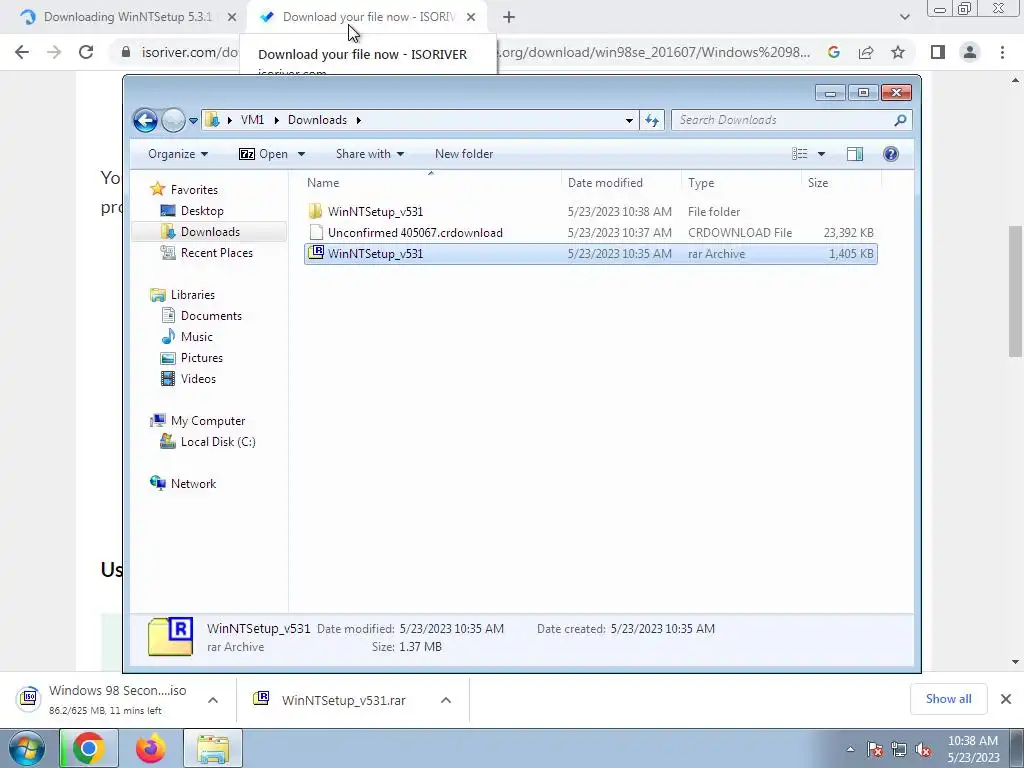Select Local Disk (C:)
This screenshot has width=1024, height=768.
coord(217,441)
